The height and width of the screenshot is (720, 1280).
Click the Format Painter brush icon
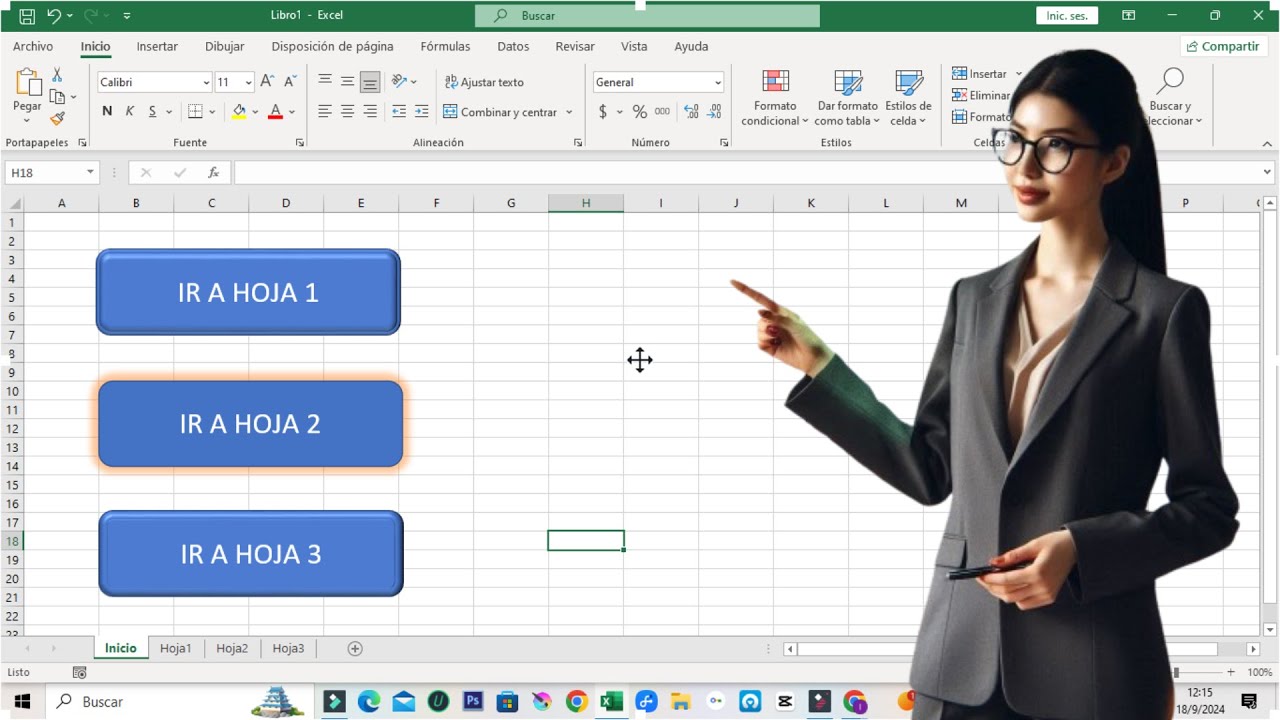pyautogui.click(x=57, y=118)
